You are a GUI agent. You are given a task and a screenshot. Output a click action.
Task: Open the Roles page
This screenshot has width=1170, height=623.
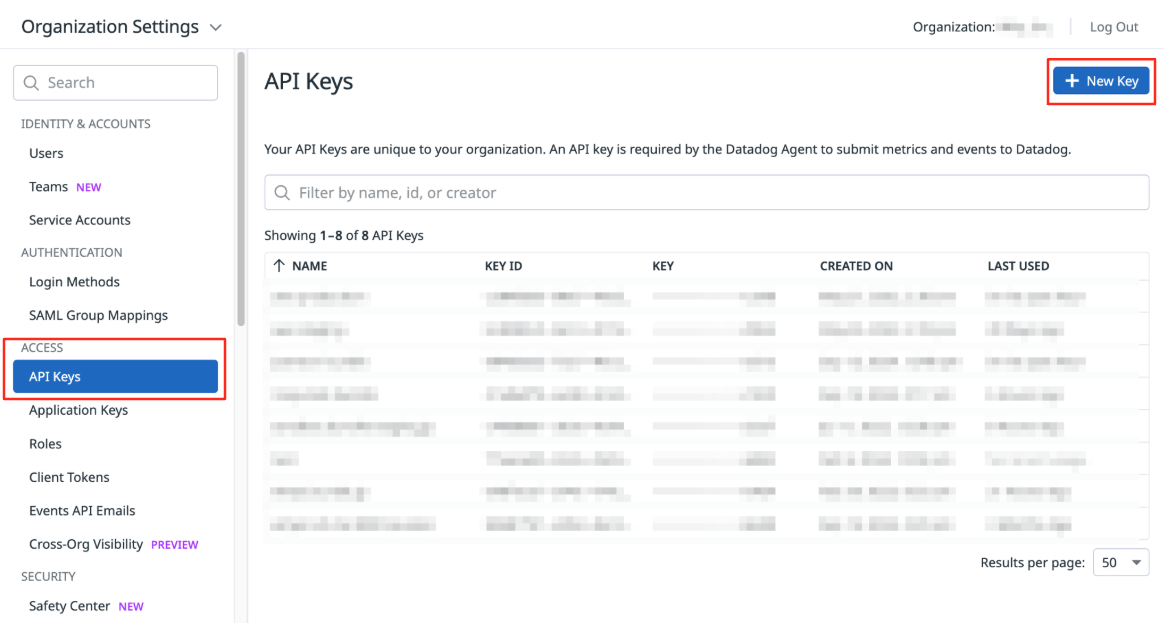[x=46, y=444]
